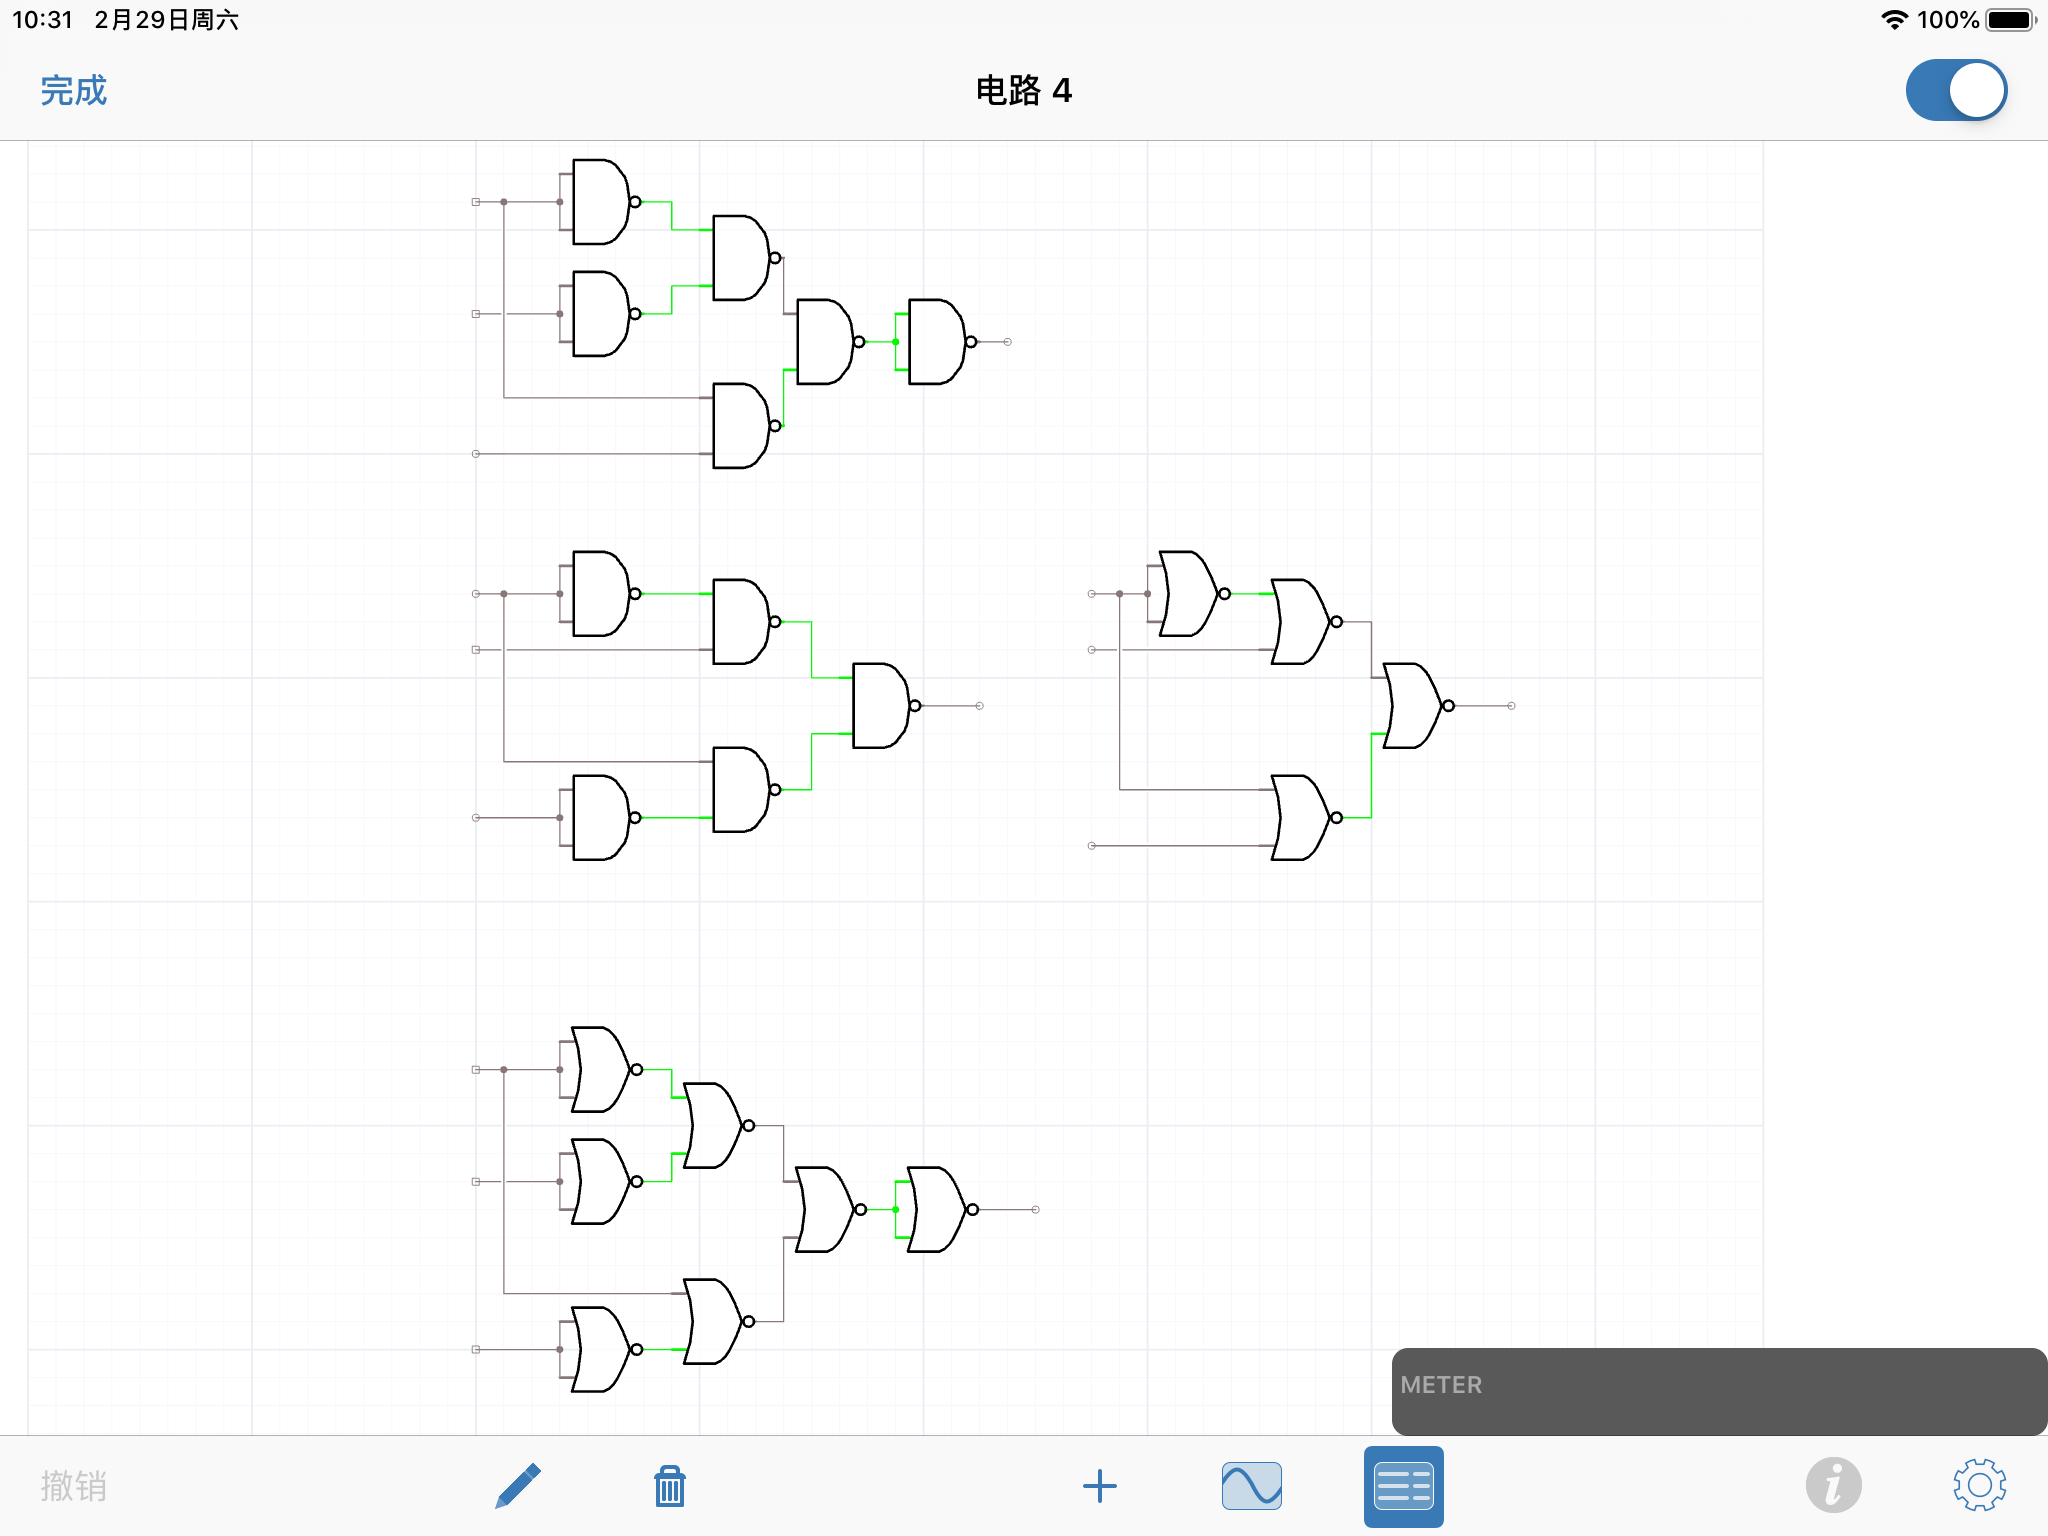
Task: Open the settings gear
Action: coord(1983,1486)
